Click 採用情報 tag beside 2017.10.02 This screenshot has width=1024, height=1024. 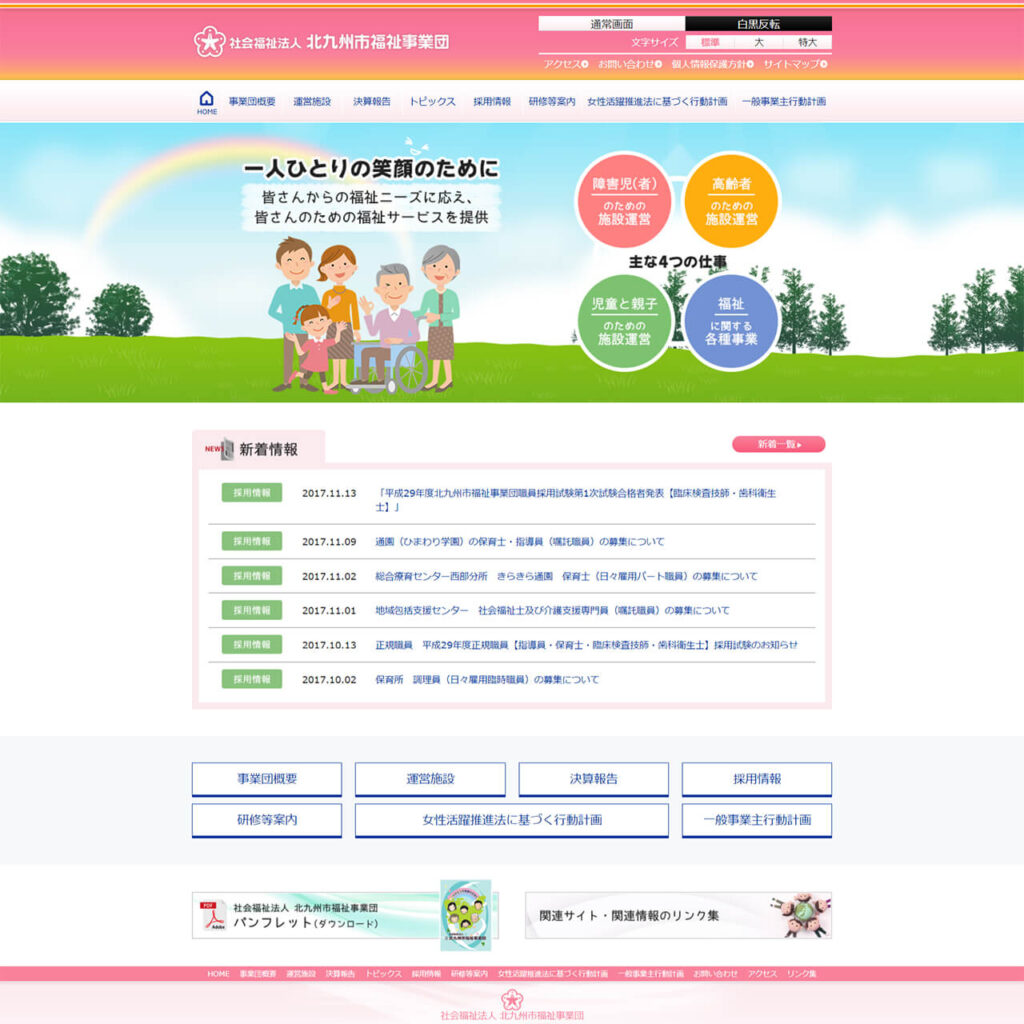tap(251, 679)
